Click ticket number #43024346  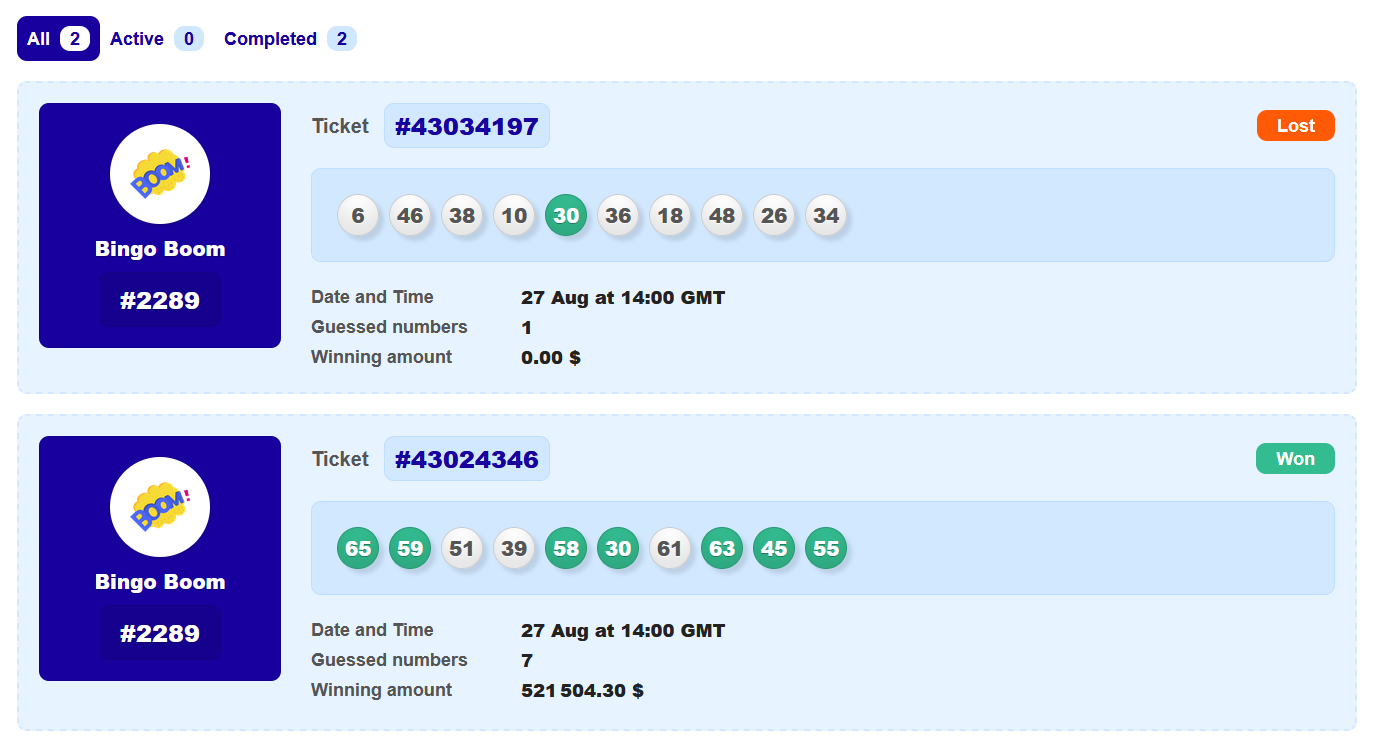tap(467, 459)
